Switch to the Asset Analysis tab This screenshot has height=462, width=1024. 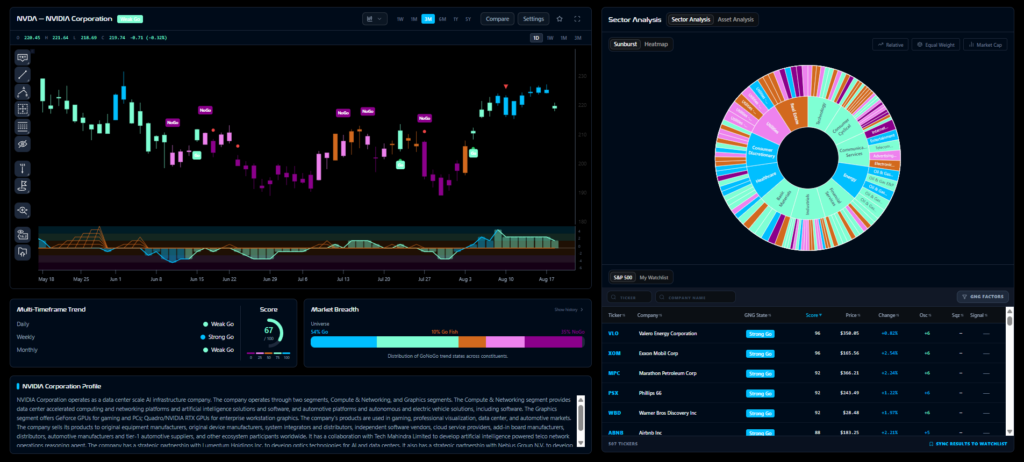(x=735, y=20)
